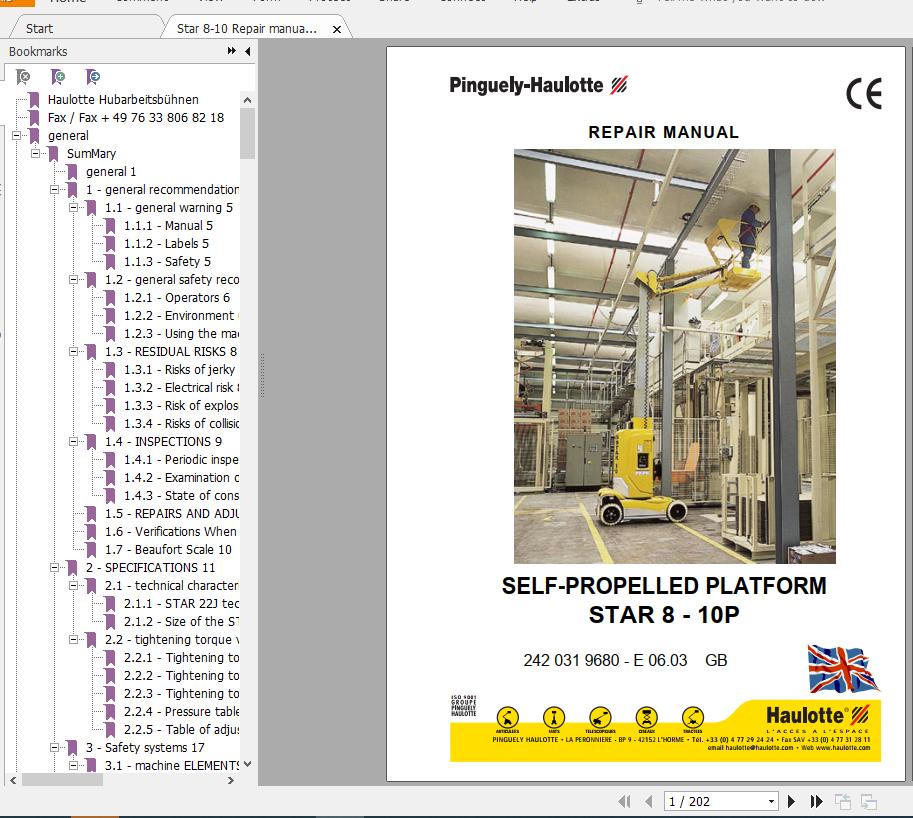Open the page number dropdown
This screenshot has width=913, height=818.
pyautogui.click(x=771, y=801)
